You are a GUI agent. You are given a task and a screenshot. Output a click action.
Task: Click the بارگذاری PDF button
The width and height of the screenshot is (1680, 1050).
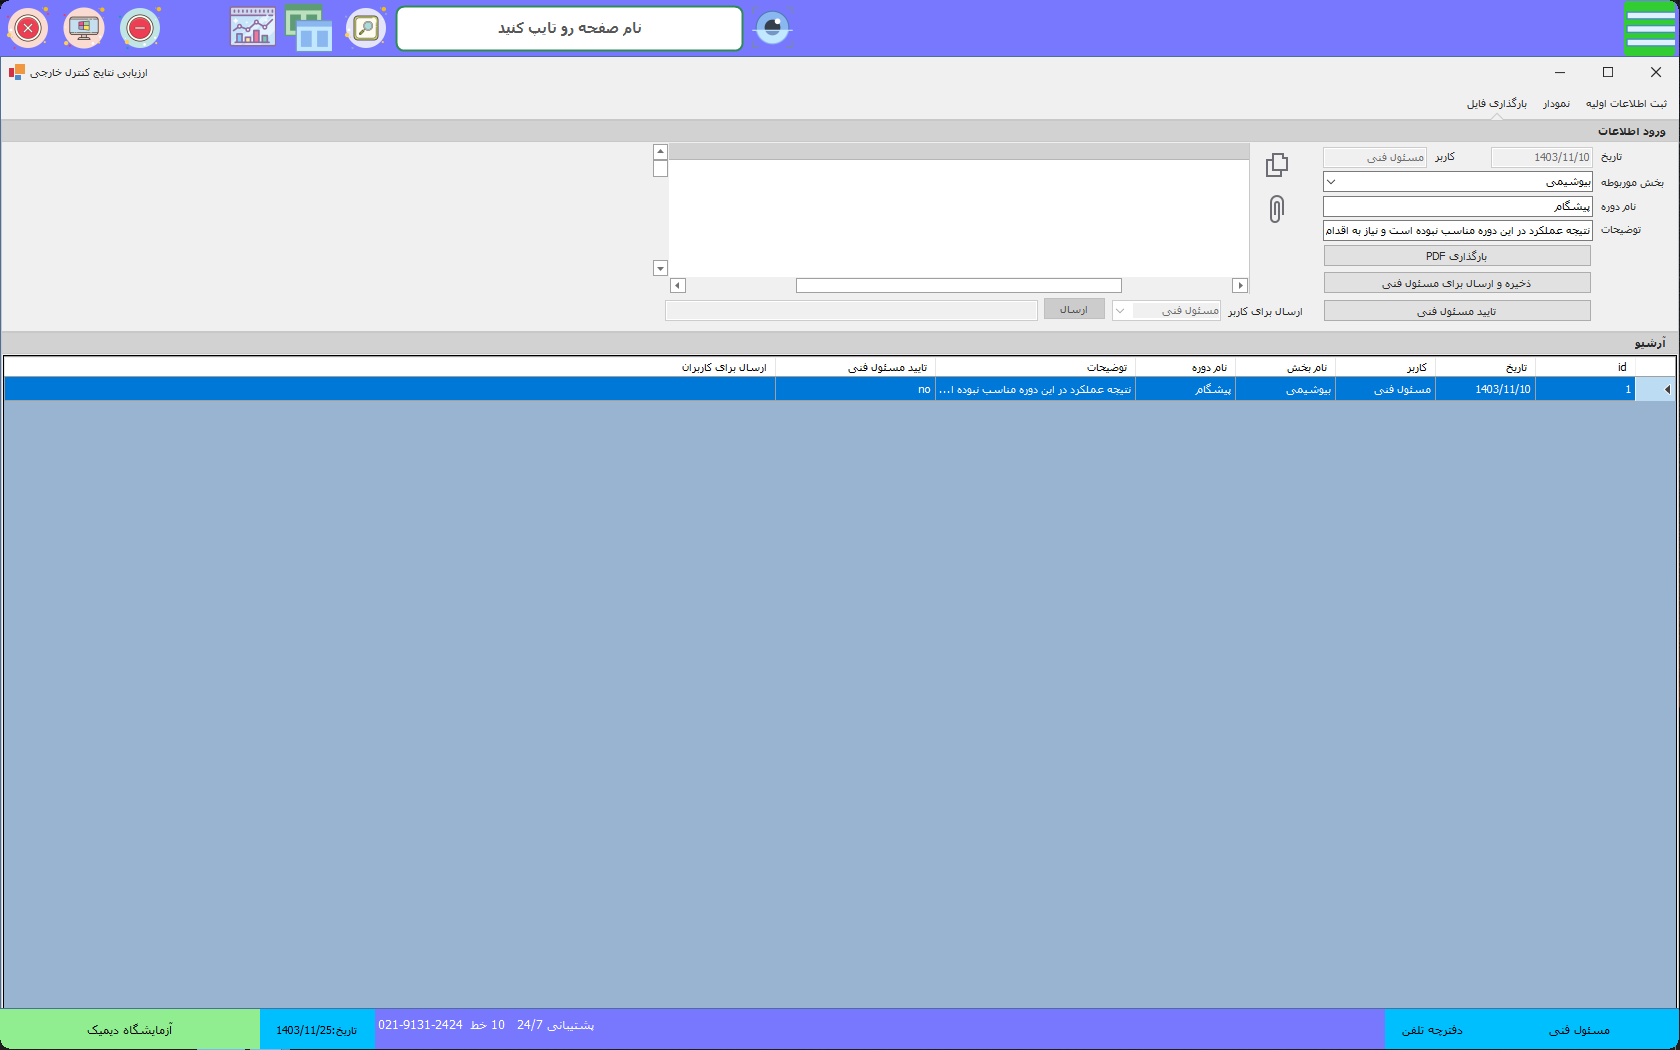coord(1457,256)
